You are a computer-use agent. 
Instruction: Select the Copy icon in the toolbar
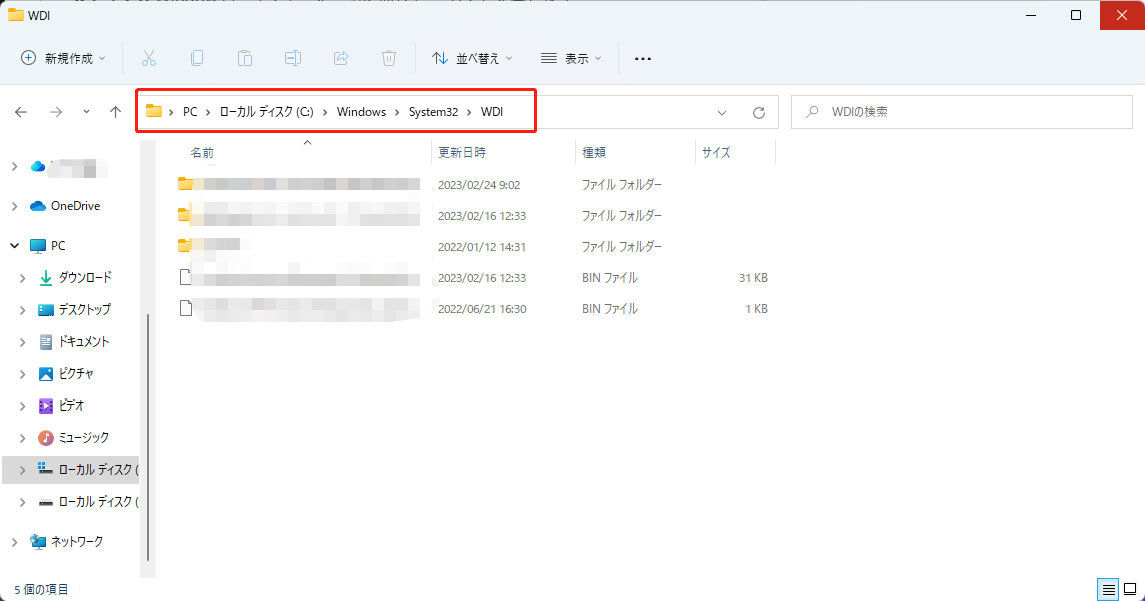(197, 58)
